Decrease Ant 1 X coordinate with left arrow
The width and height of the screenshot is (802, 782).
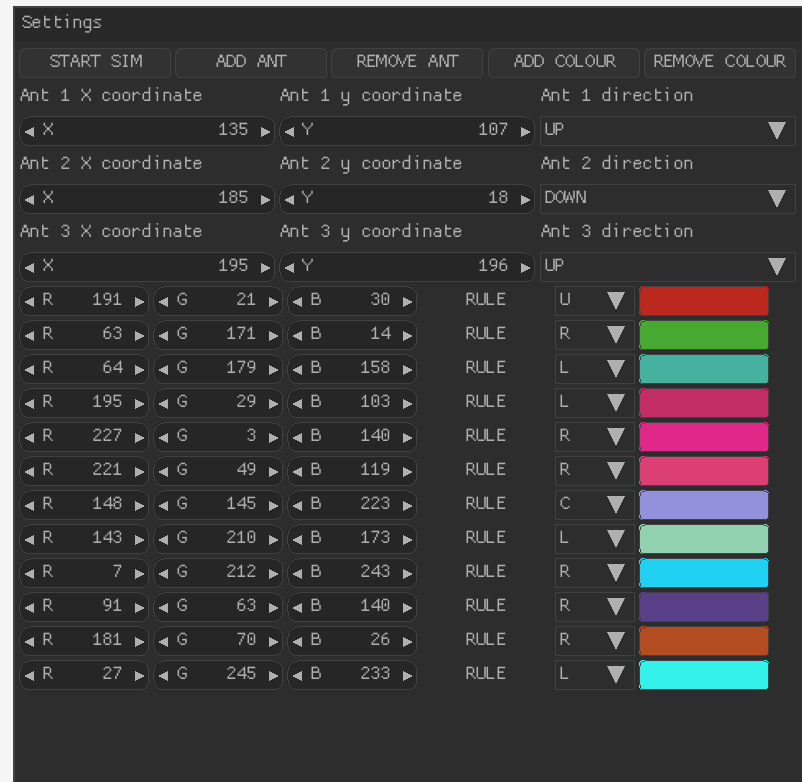(28, 131)
